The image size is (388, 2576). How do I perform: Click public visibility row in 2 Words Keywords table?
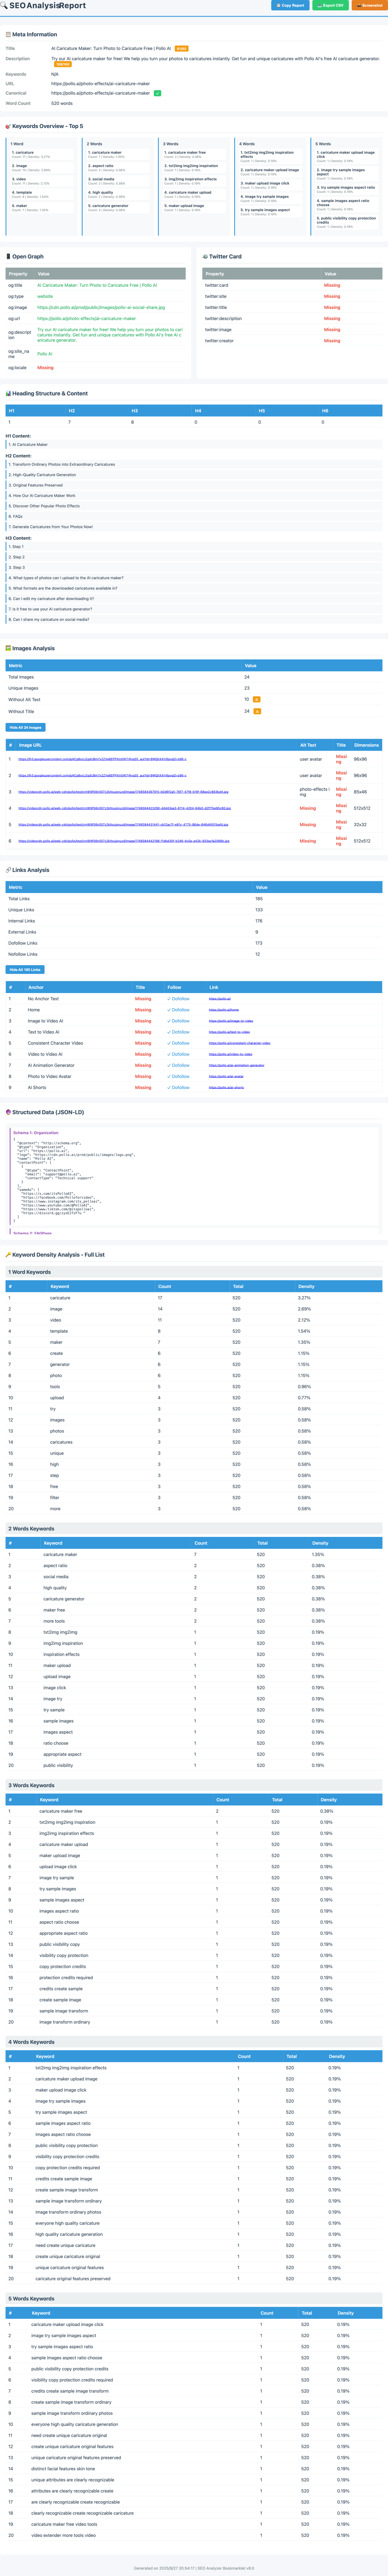coord(194,1765)
